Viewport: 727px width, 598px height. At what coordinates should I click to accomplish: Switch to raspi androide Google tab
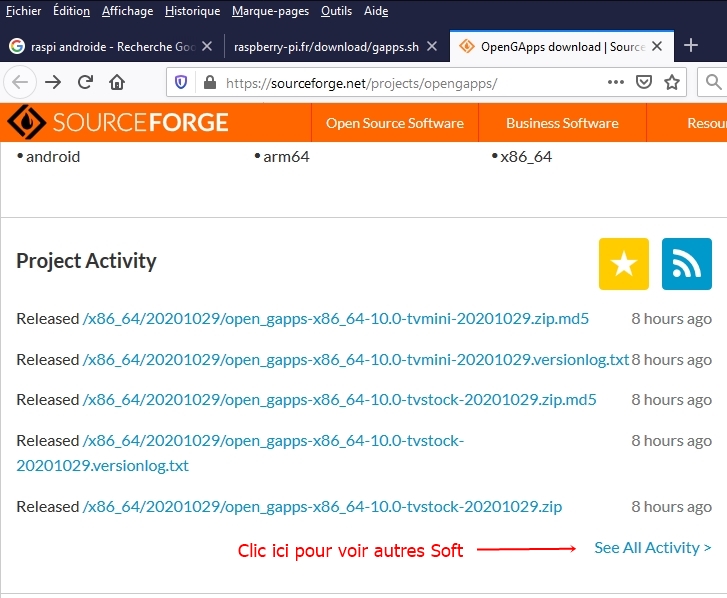(x=110, y=46)
